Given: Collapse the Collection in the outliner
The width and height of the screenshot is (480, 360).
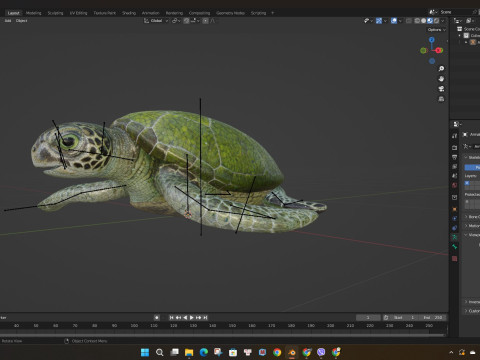Looking at the screenshot, I should 460,35.
